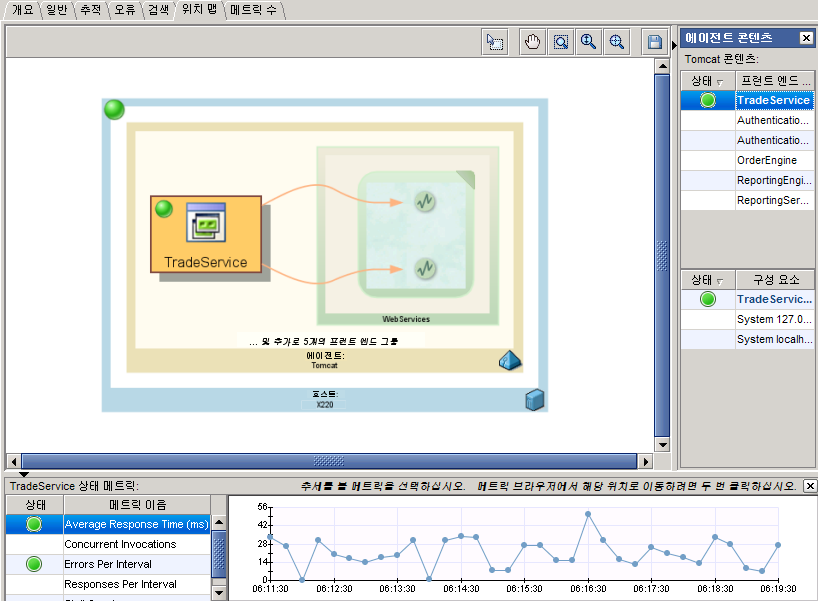
Task: Click the lower WebServices node icon
Action: coord(424,269)
